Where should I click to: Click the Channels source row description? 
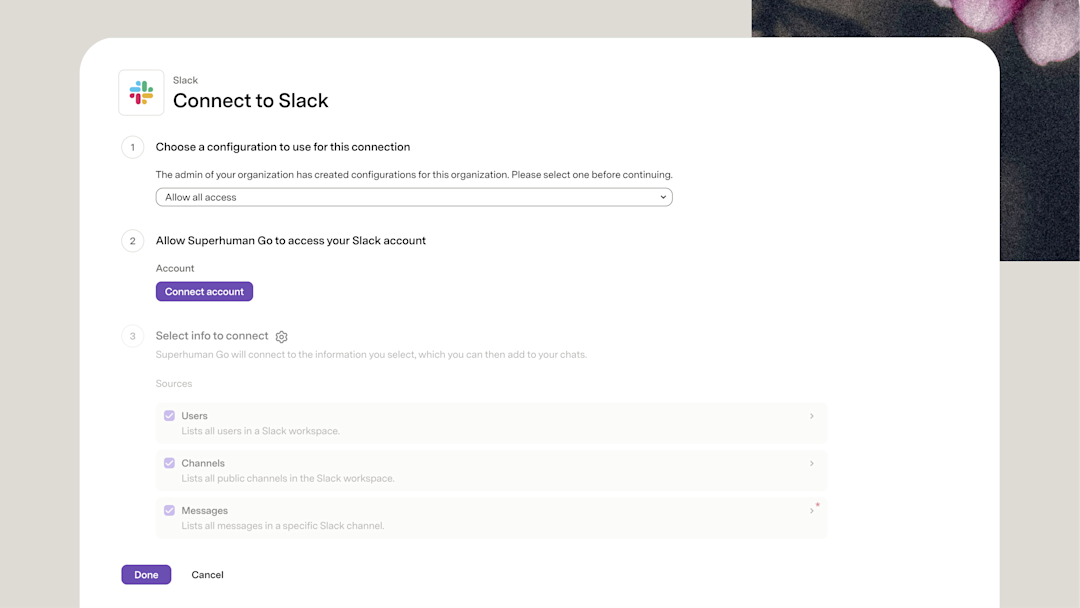[288, 479]
